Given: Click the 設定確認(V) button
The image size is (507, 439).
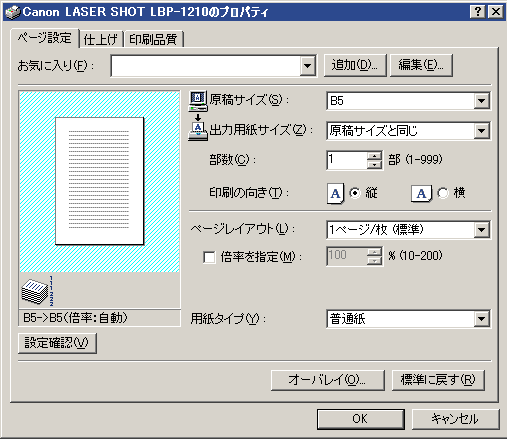Looking at the screenshot, I should coord(57,343).
